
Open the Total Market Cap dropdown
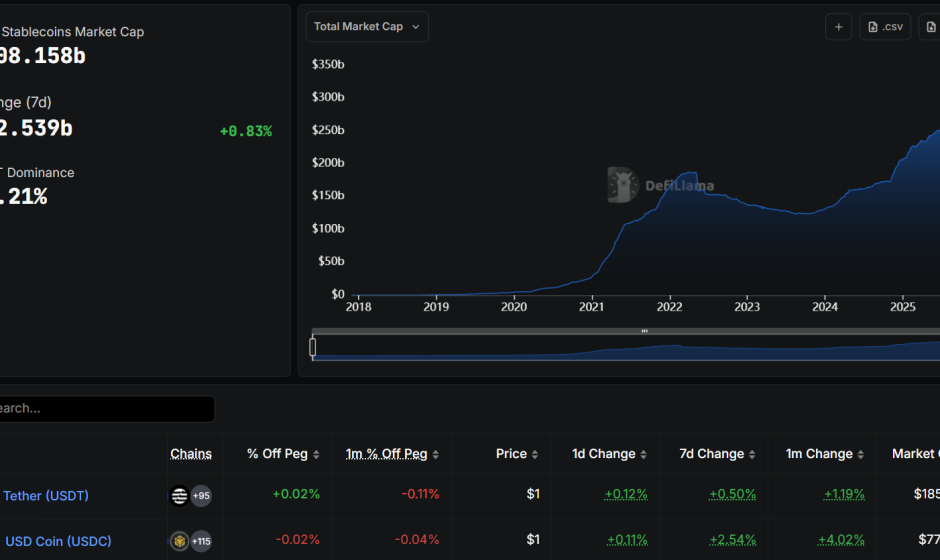pyautogui.click(x=367, y=27)
